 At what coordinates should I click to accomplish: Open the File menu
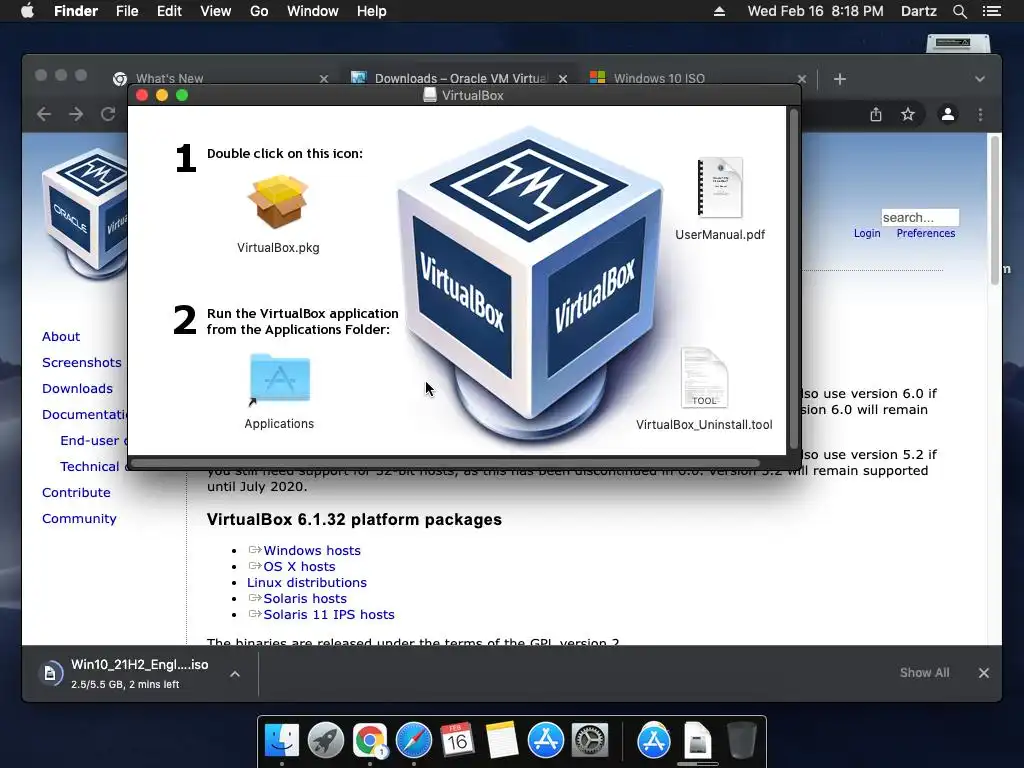127,11
